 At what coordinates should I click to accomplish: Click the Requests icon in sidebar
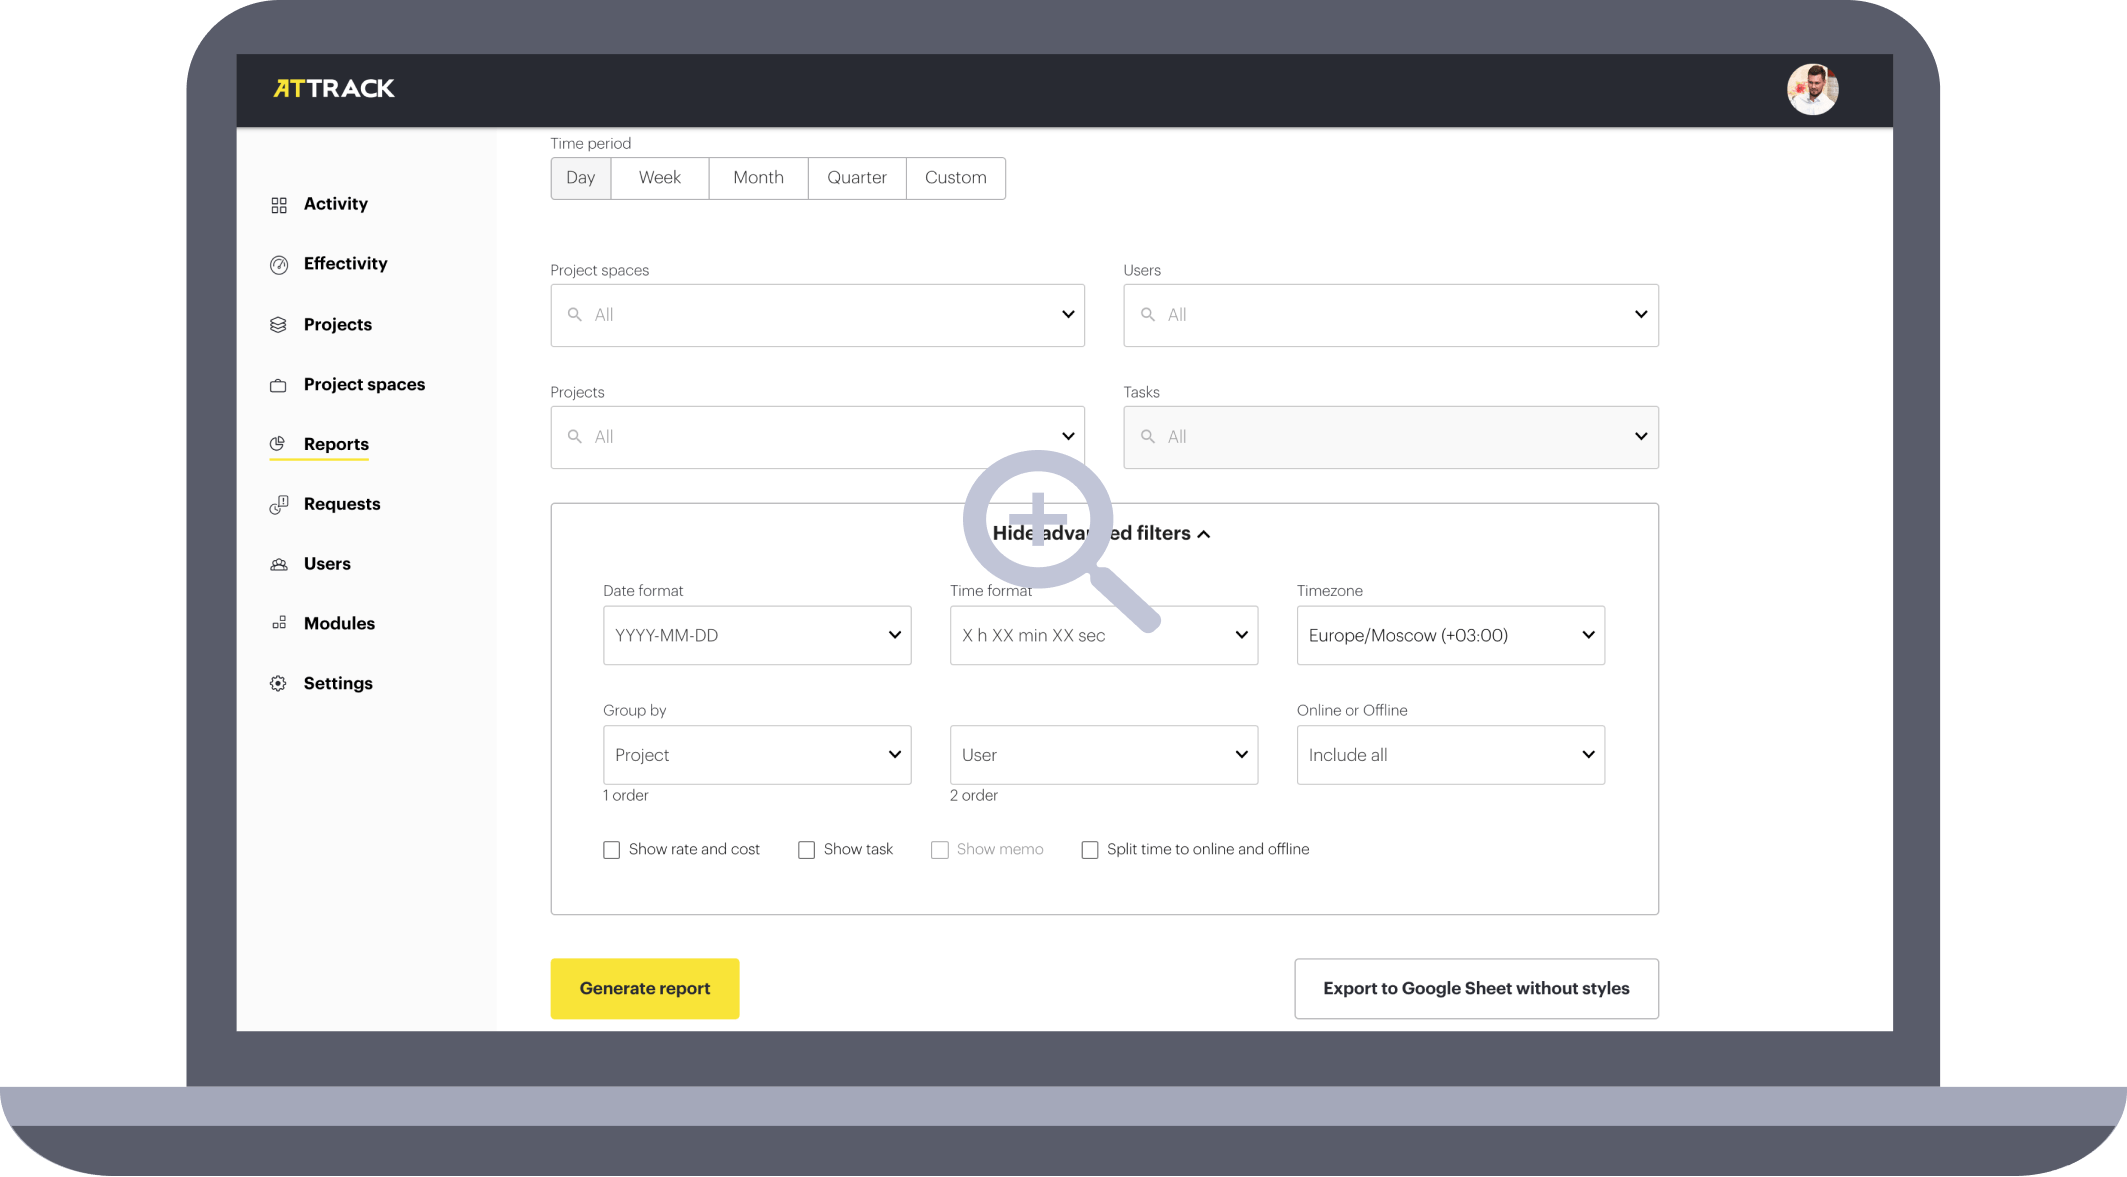279,505
